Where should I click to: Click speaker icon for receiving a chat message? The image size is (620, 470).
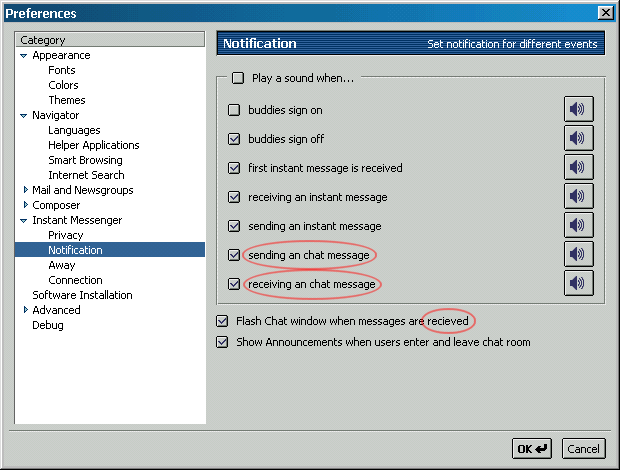[x=578, y=284]
